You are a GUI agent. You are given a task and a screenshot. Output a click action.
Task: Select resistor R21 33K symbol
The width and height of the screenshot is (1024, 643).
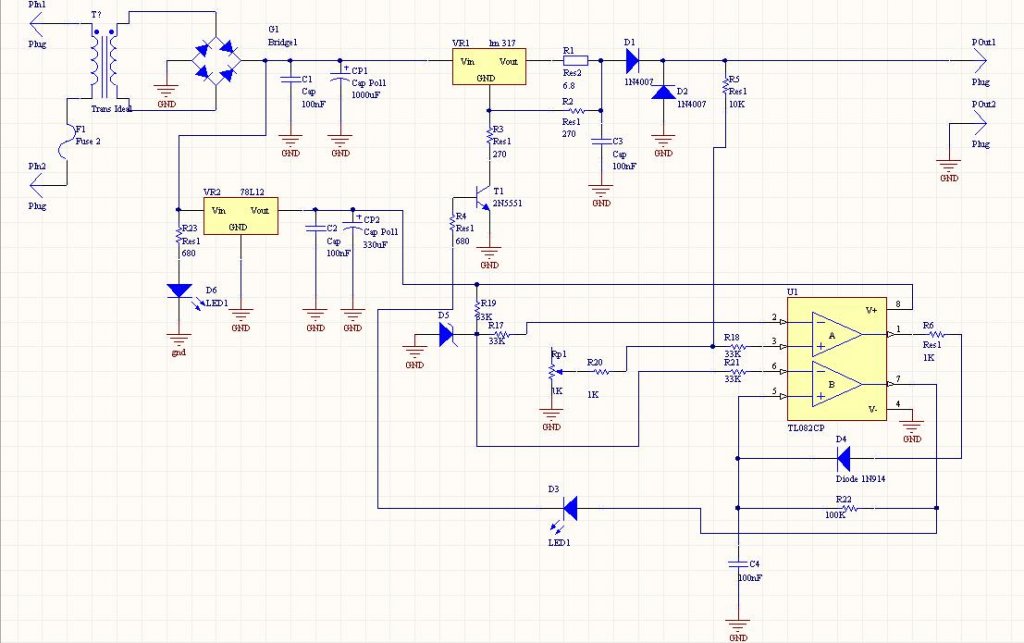pos(737,371)
